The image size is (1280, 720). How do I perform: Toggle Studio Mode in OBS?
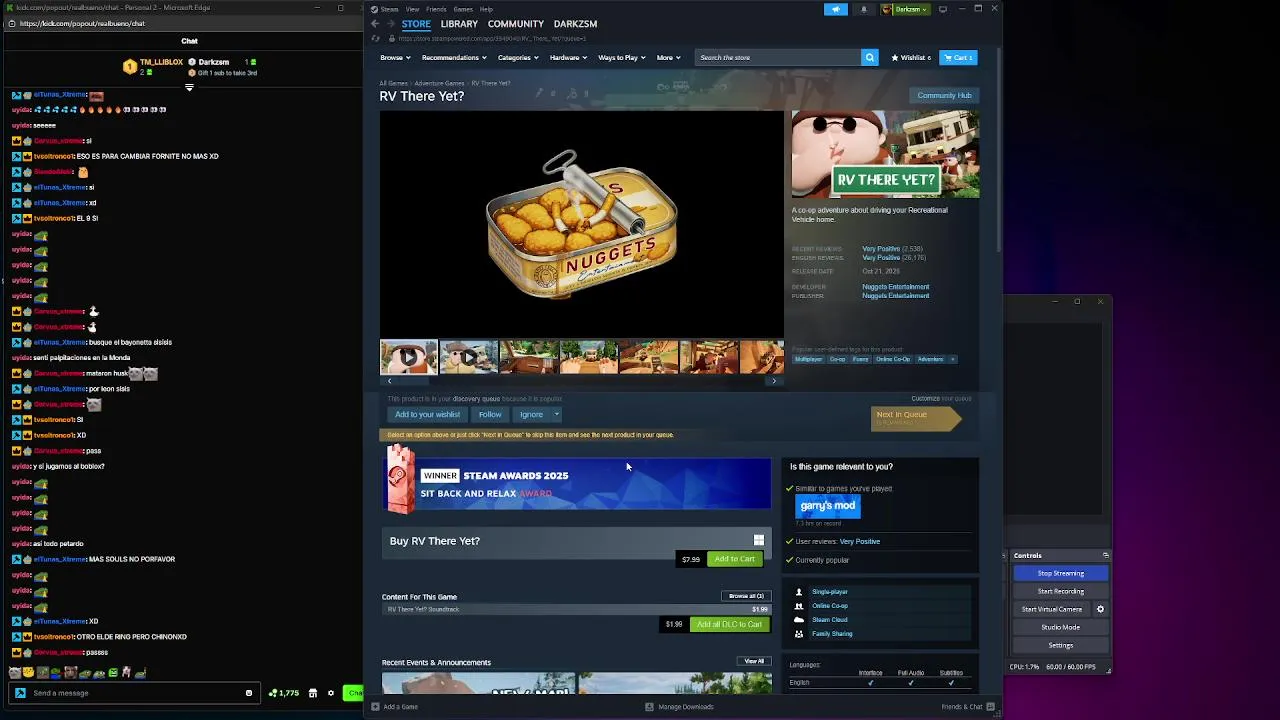tap(1060, 627)
